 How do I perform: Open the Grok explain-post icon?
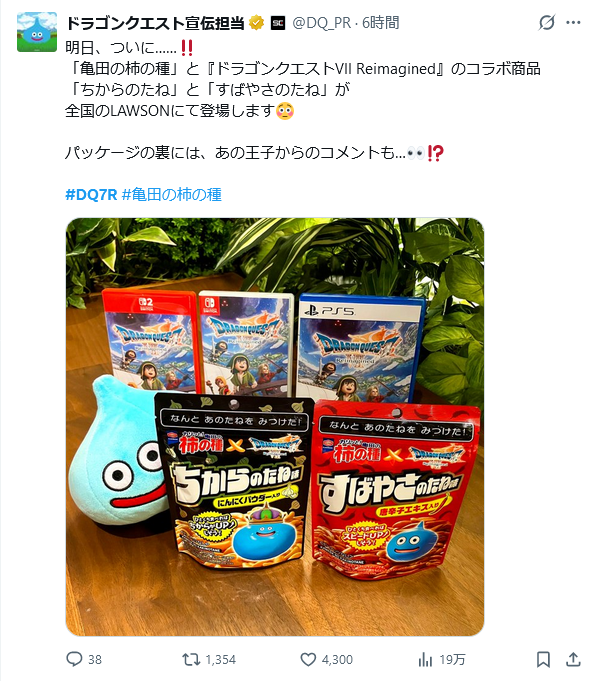click(547, 23)
